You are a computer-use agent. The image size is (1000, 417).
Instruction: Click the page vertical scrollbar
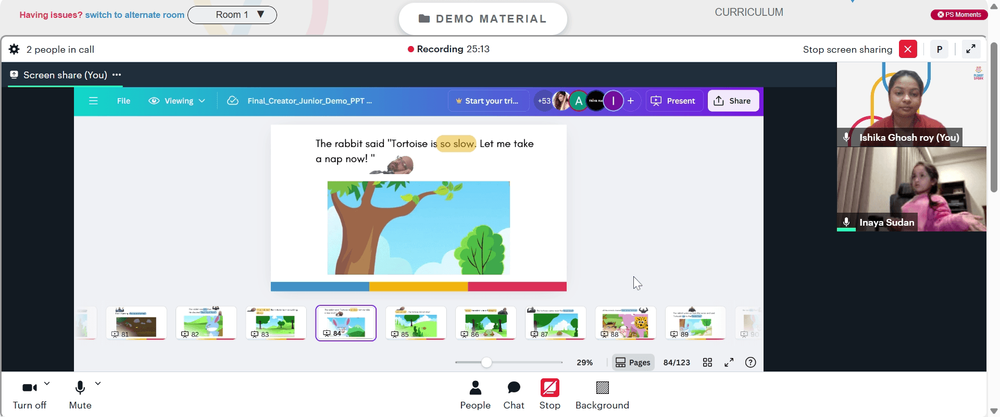[995, 115]
